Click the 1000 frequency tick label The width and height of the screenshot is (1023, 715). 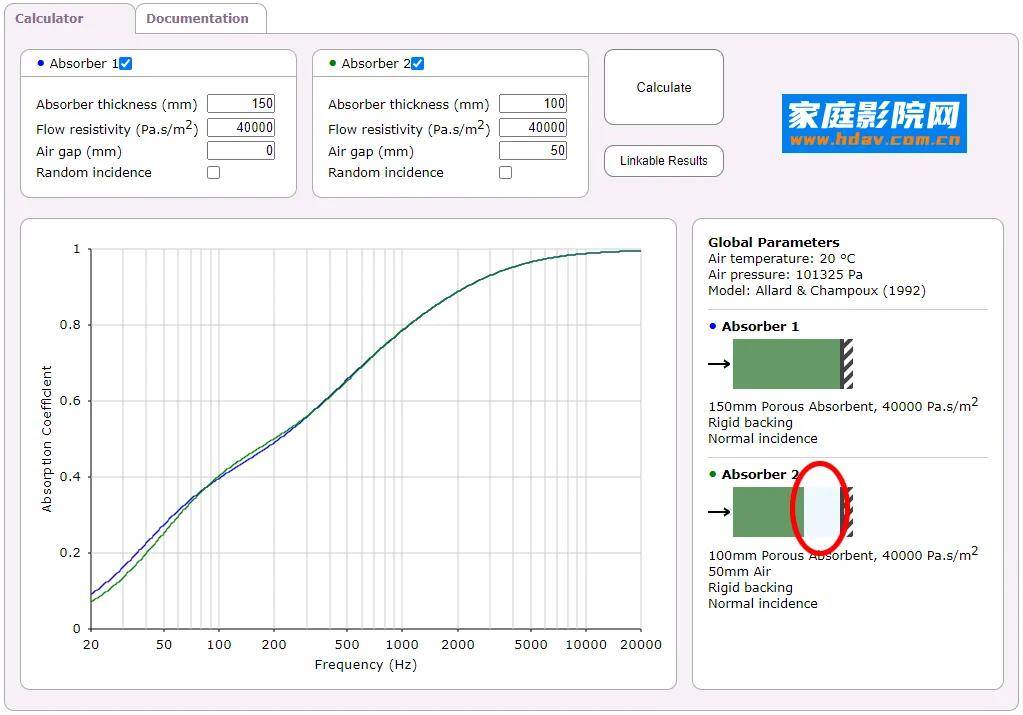(402, 645)
